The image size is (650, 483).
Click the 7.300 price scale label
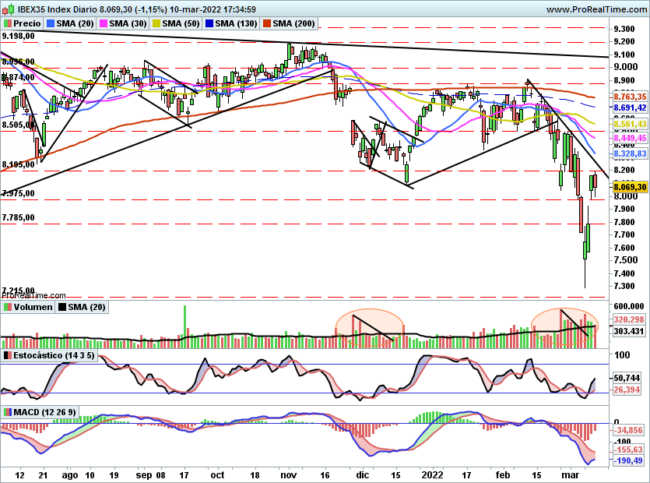coord(624,286)
